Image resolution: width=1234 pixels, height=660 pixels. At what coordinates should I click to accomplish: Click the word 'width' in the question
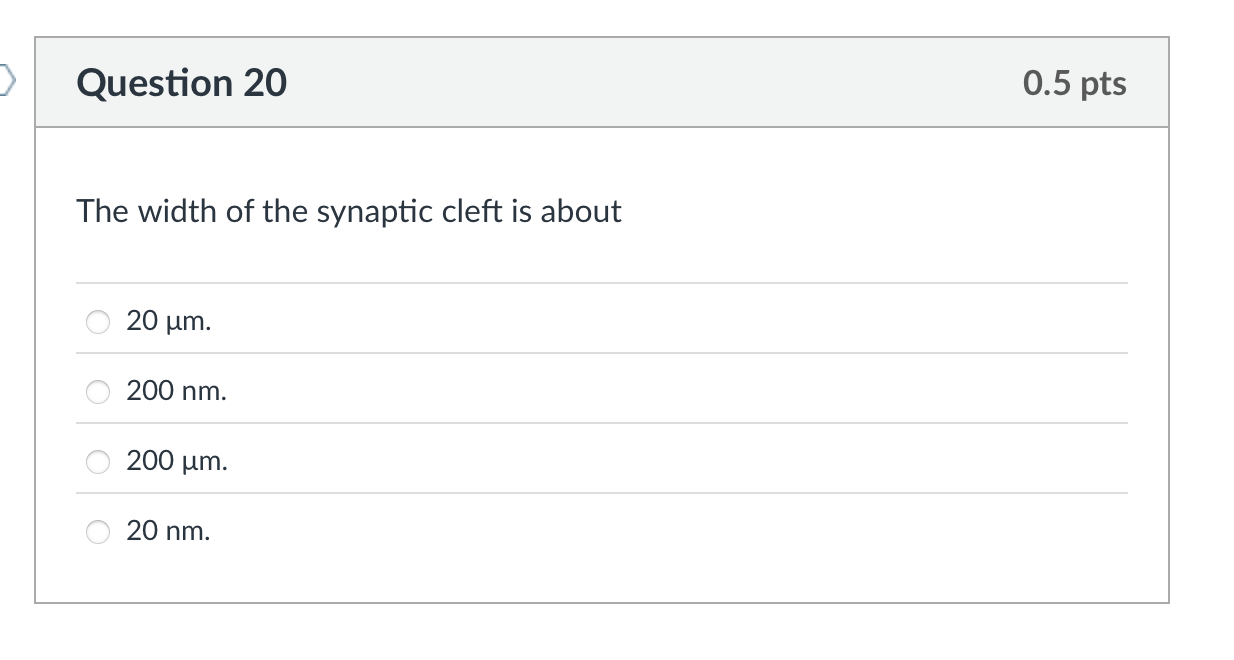click(171, 211)
